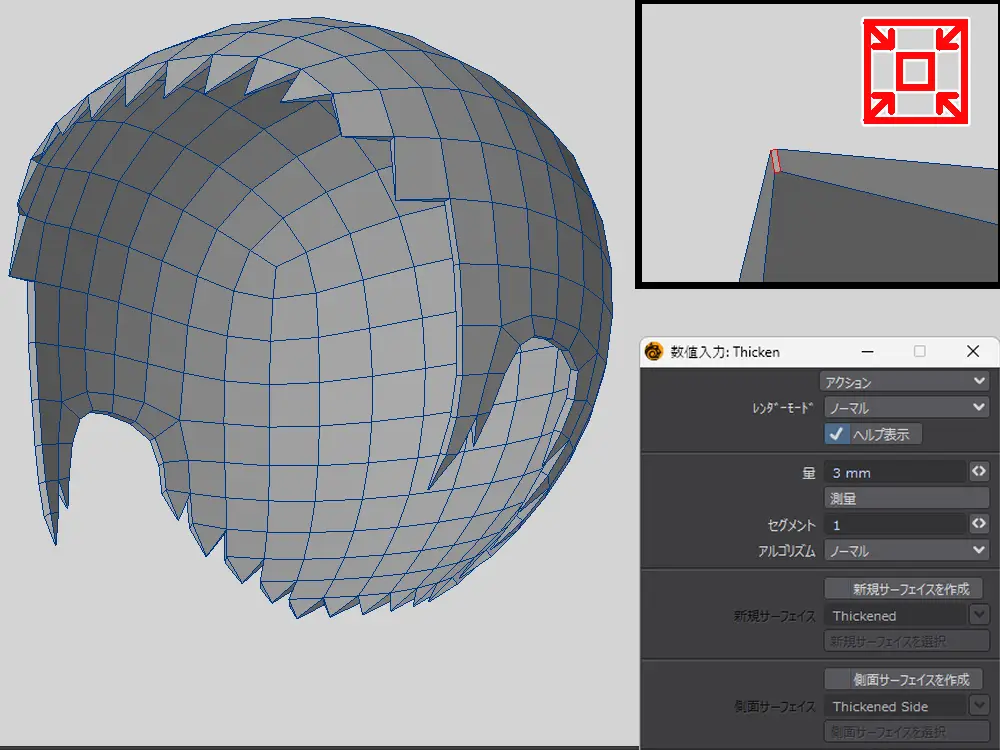Click the arrow stepper beside the 量 field
The height and width of the screenshot is (750, 1000).
[979, 472]
